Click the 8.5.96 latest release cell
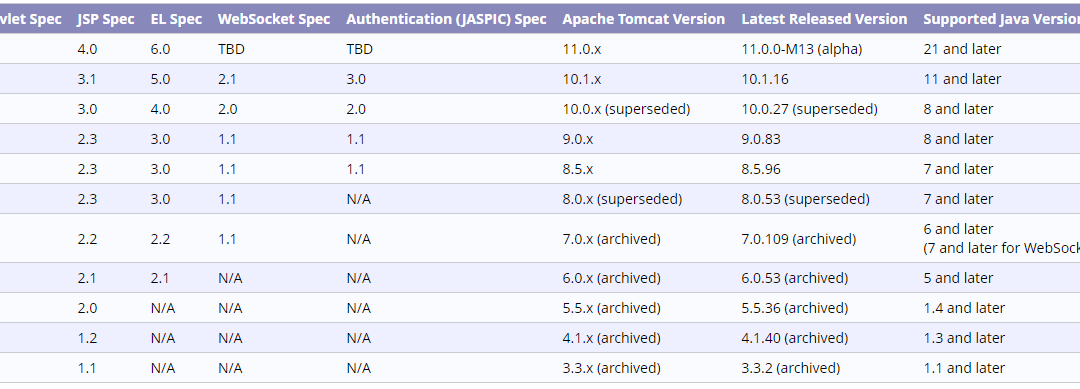The width and height of the screenshot is (1080, 389). pos(761,169)
